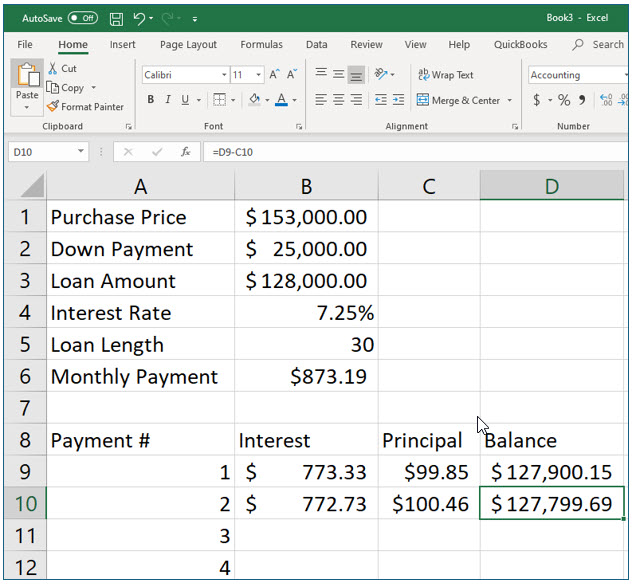Click the Align Left icon
The height and width of the screenshot is (584, 632).
[x=321, y=100]
